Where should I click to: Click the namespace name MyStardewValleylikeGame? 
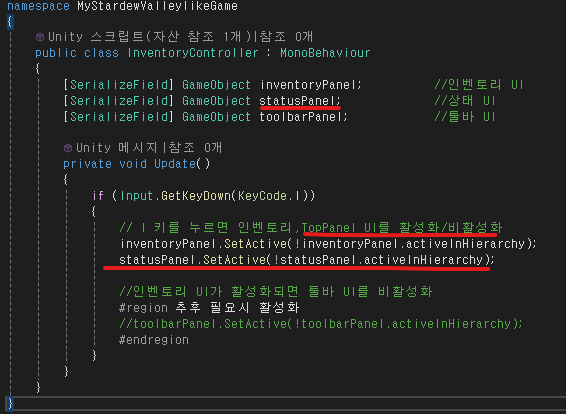[157, 6]
